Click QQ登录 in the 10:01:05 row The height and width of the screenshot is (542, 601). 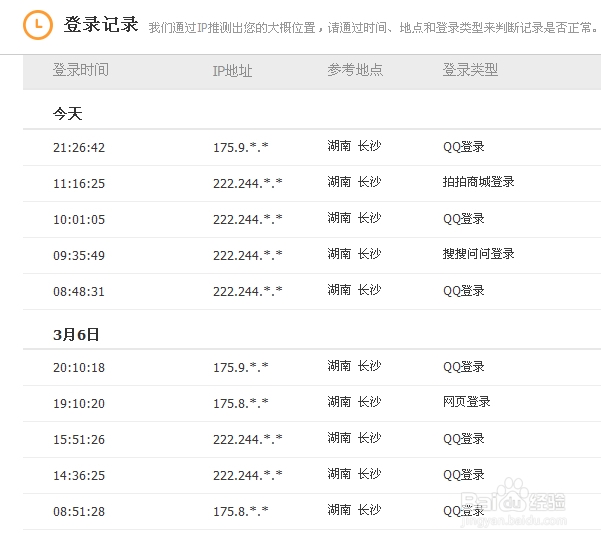click(x=464, y=219)
